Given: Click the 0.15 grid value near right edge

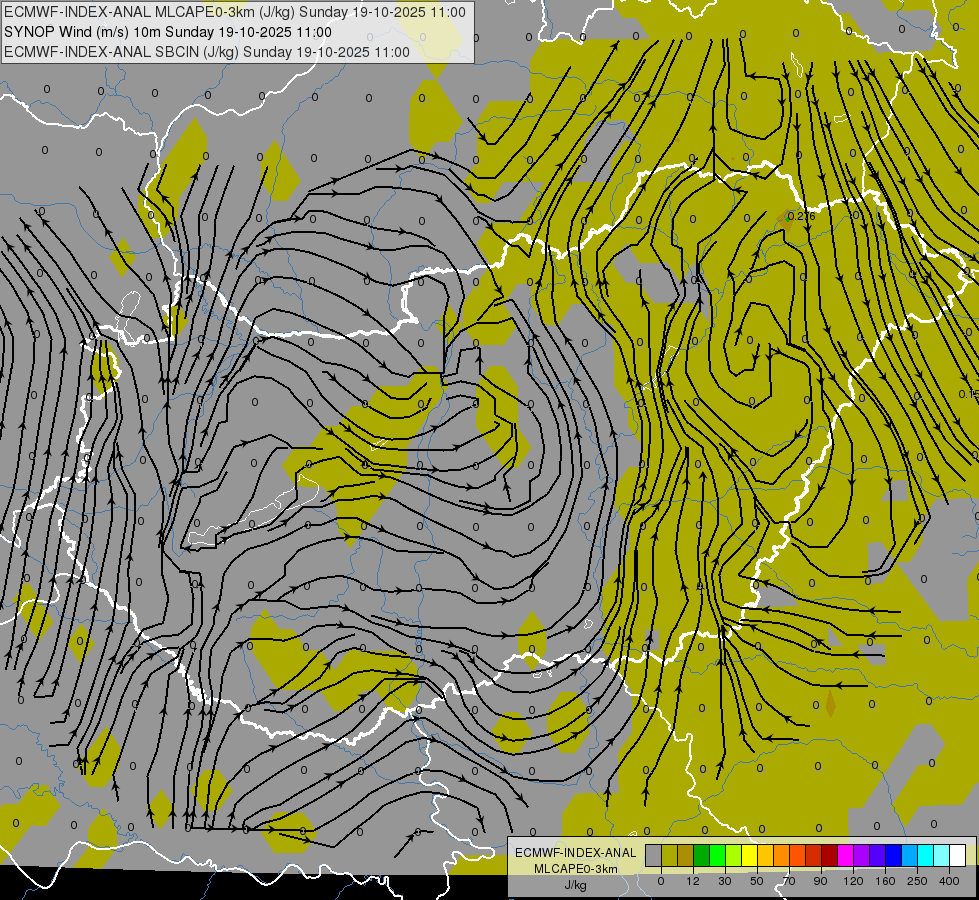Looking at the screenshot, I should [x=968, y=394].
